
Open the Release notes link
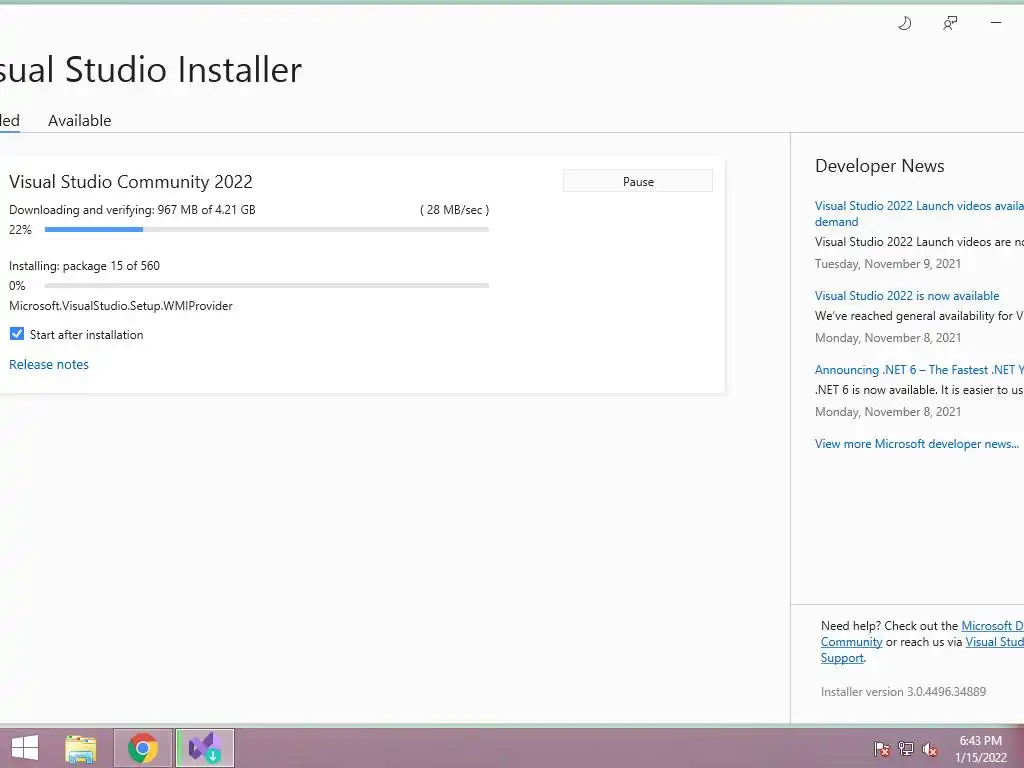(49, 364)
